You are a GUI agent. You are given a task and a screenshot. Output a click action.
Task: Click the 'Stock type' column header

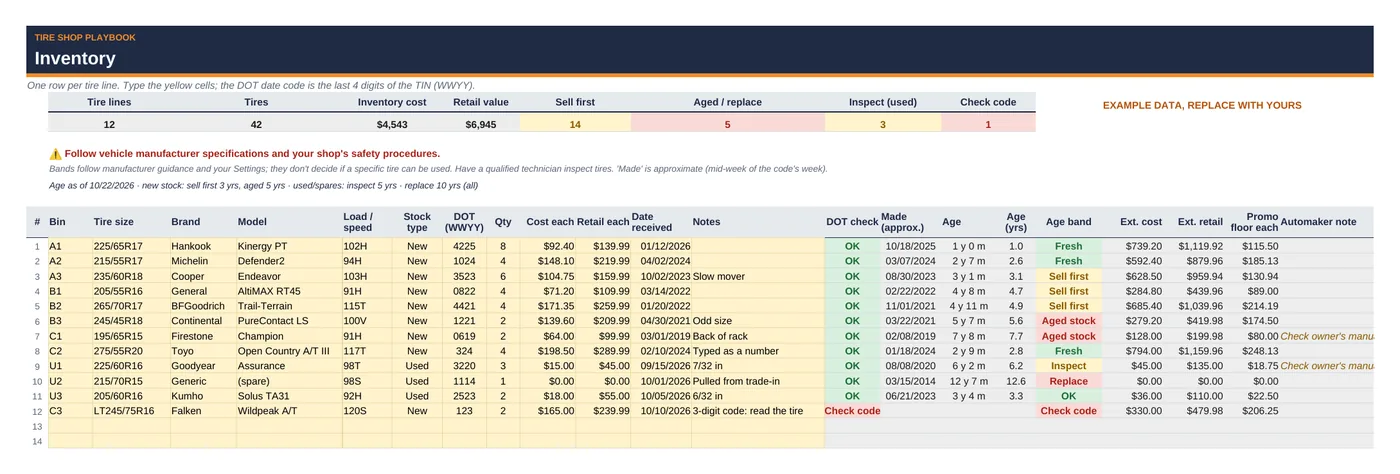pos(417,222)
